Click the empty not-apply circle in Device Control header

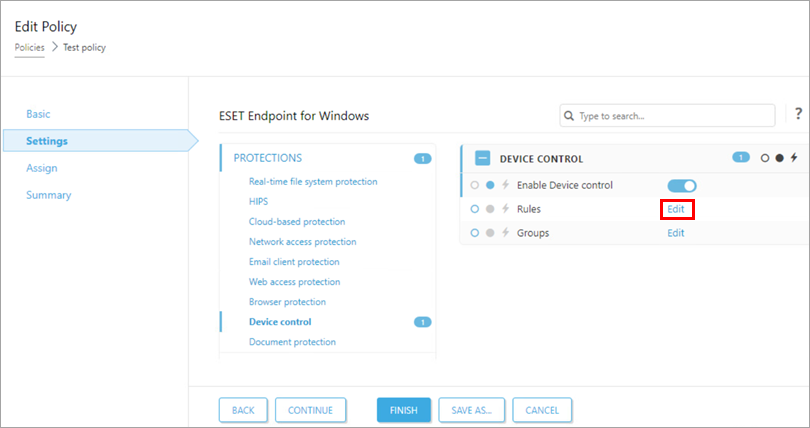click(765, 158)
